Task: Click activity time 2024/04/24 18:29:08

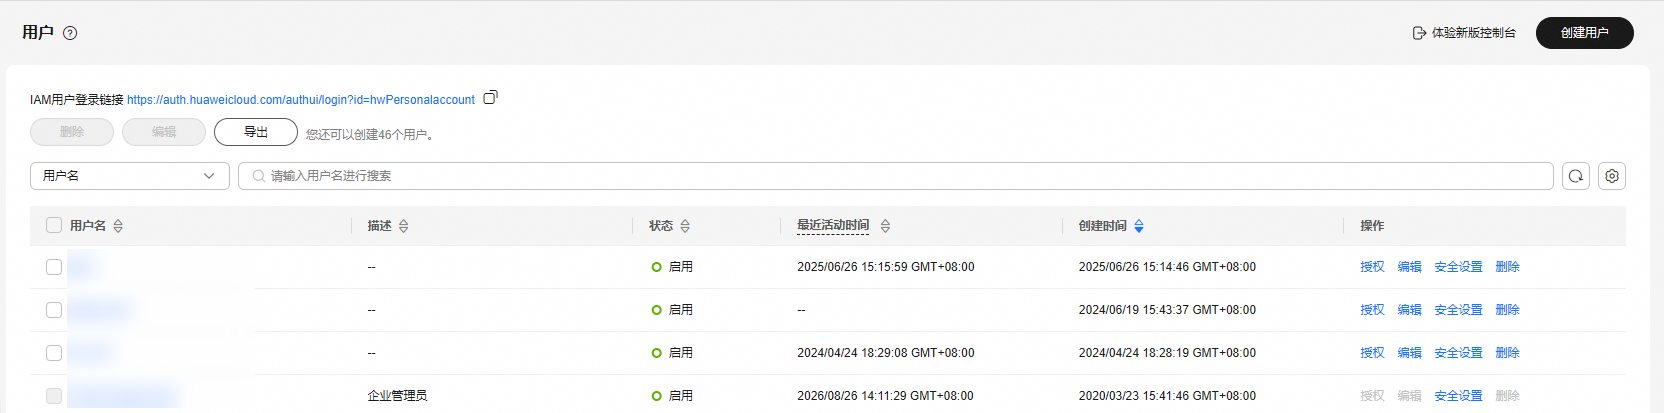Action: coord(885,353)
